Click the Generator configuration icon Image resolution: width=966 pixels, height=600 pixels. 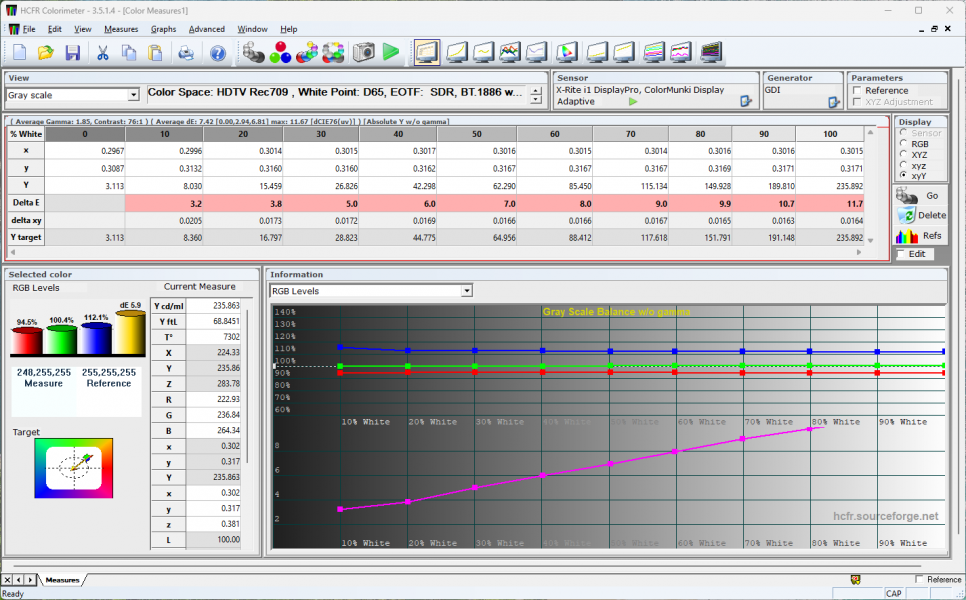(834, 102)
